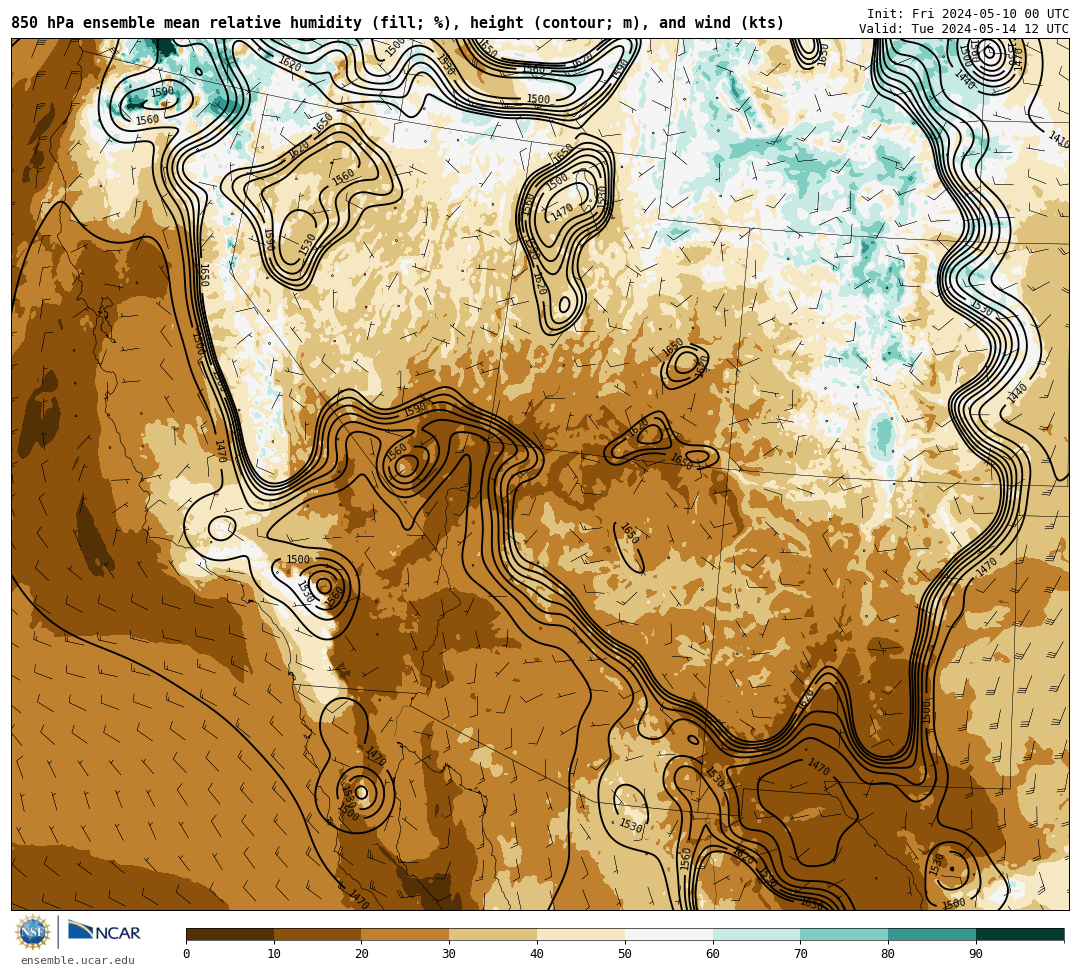Screen dimensions: 1080x973
Task: Click the plot title text
Action: click(x=397, y=23)
